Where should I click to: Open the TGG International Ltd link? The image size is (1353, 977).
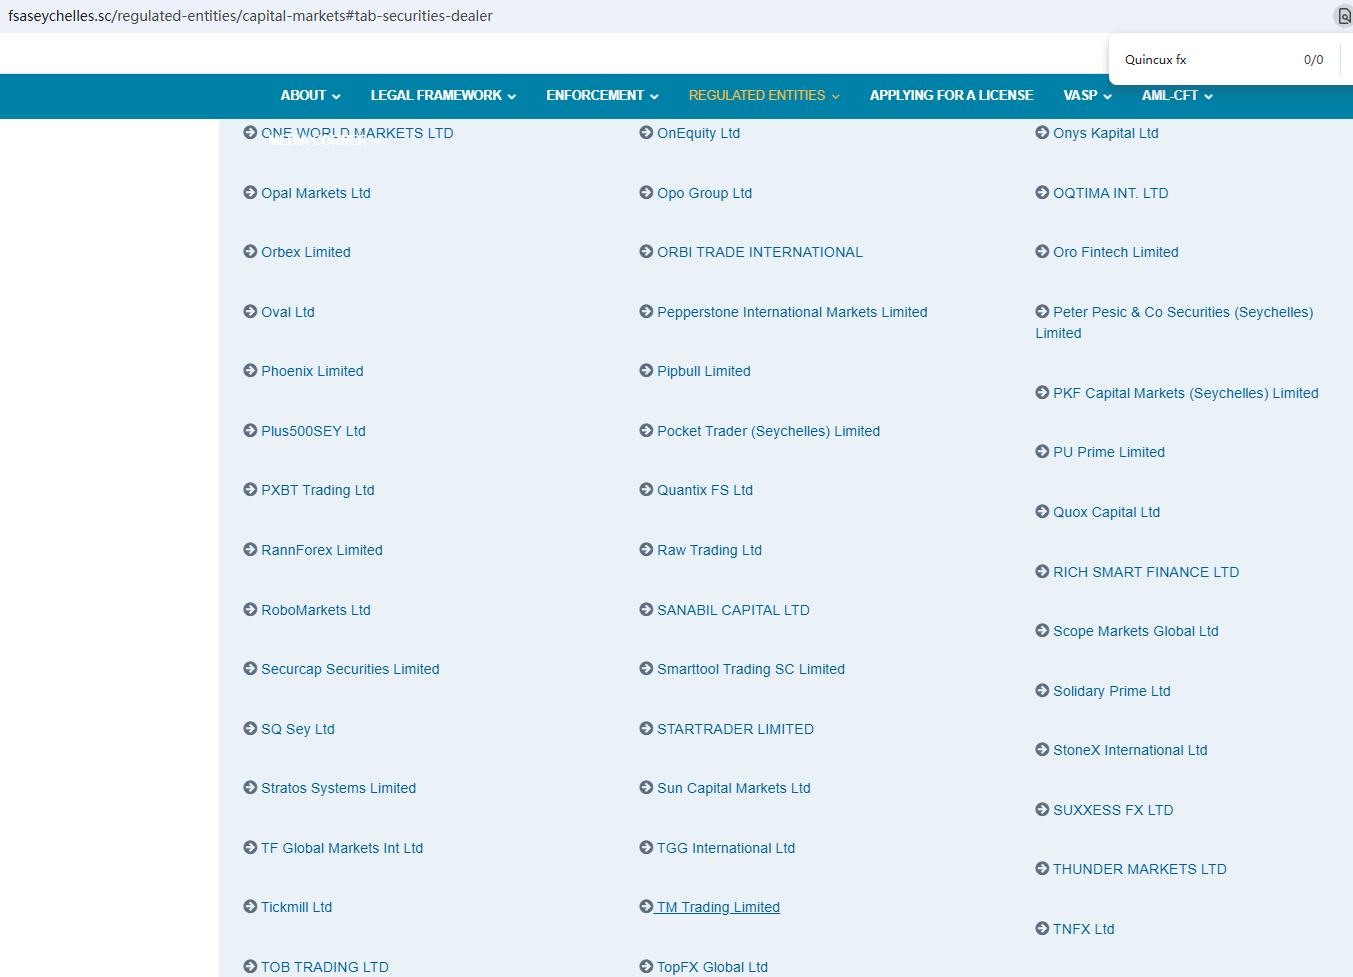click(x=725, y=848)
